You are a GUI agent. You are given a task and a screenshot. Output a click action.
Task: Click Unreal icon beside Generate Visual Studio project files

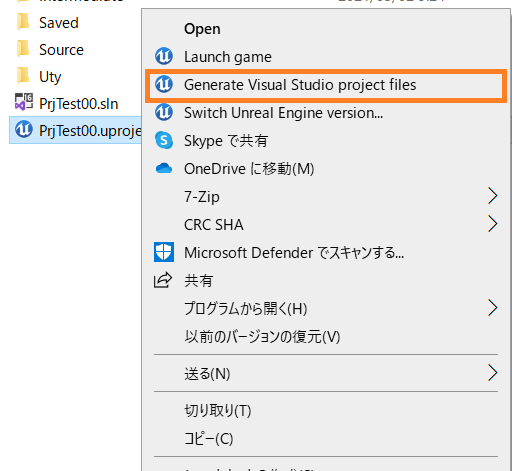[164, 84]
